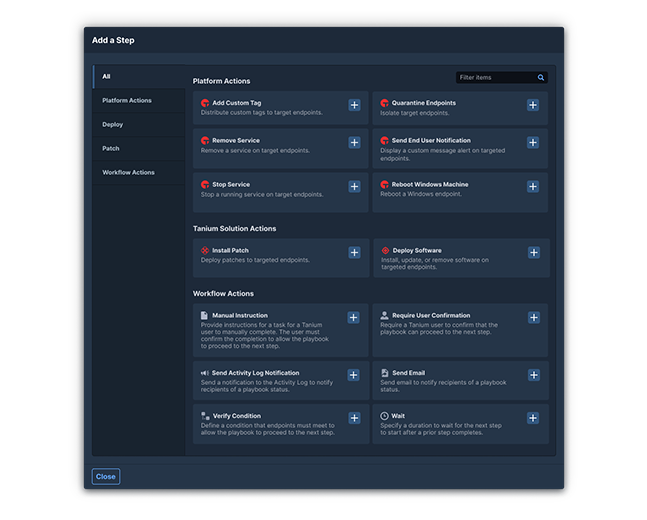Click the clock icon beside Wait
This screenshot has height=520, width=647.
pos(384,416)
